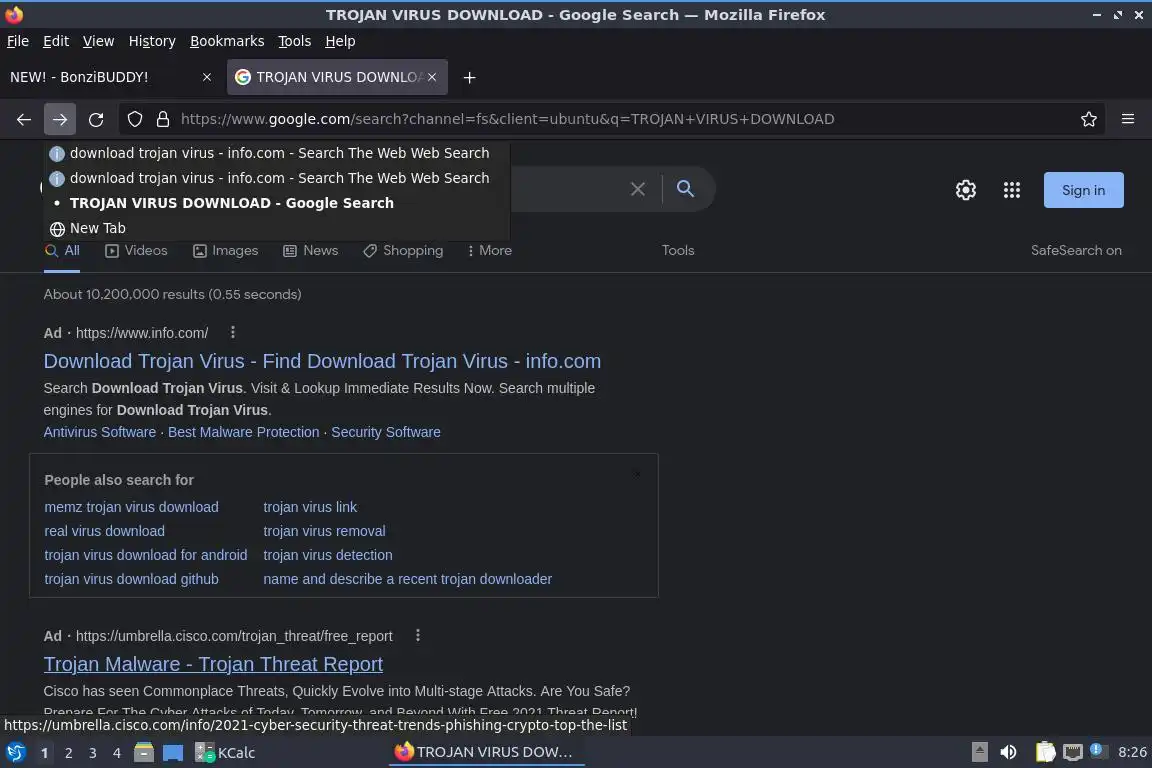Open the File menu
Image resolution: width=1152 pixels, height=768 pixels.
(x=18, y=41)
